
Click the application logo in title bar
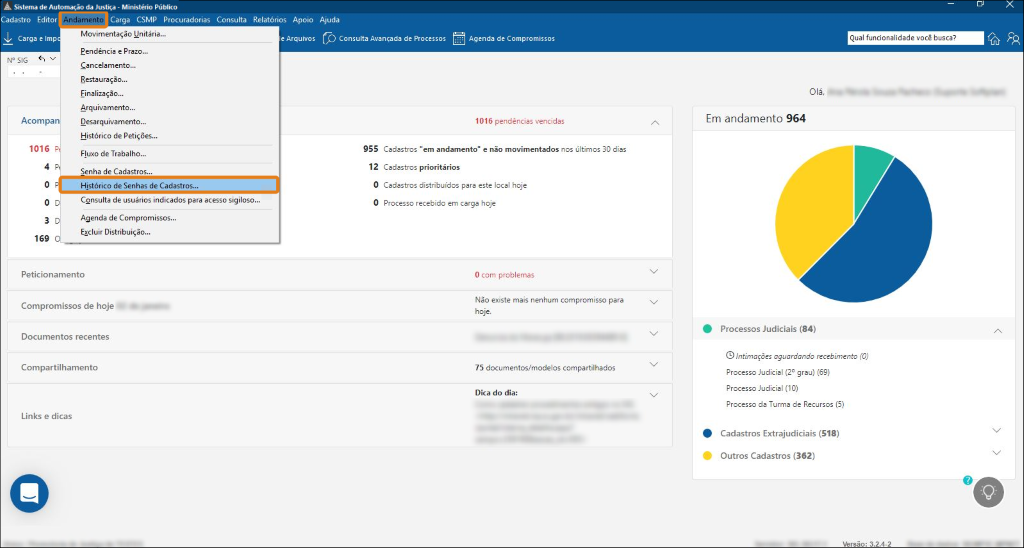click(8, 6)
